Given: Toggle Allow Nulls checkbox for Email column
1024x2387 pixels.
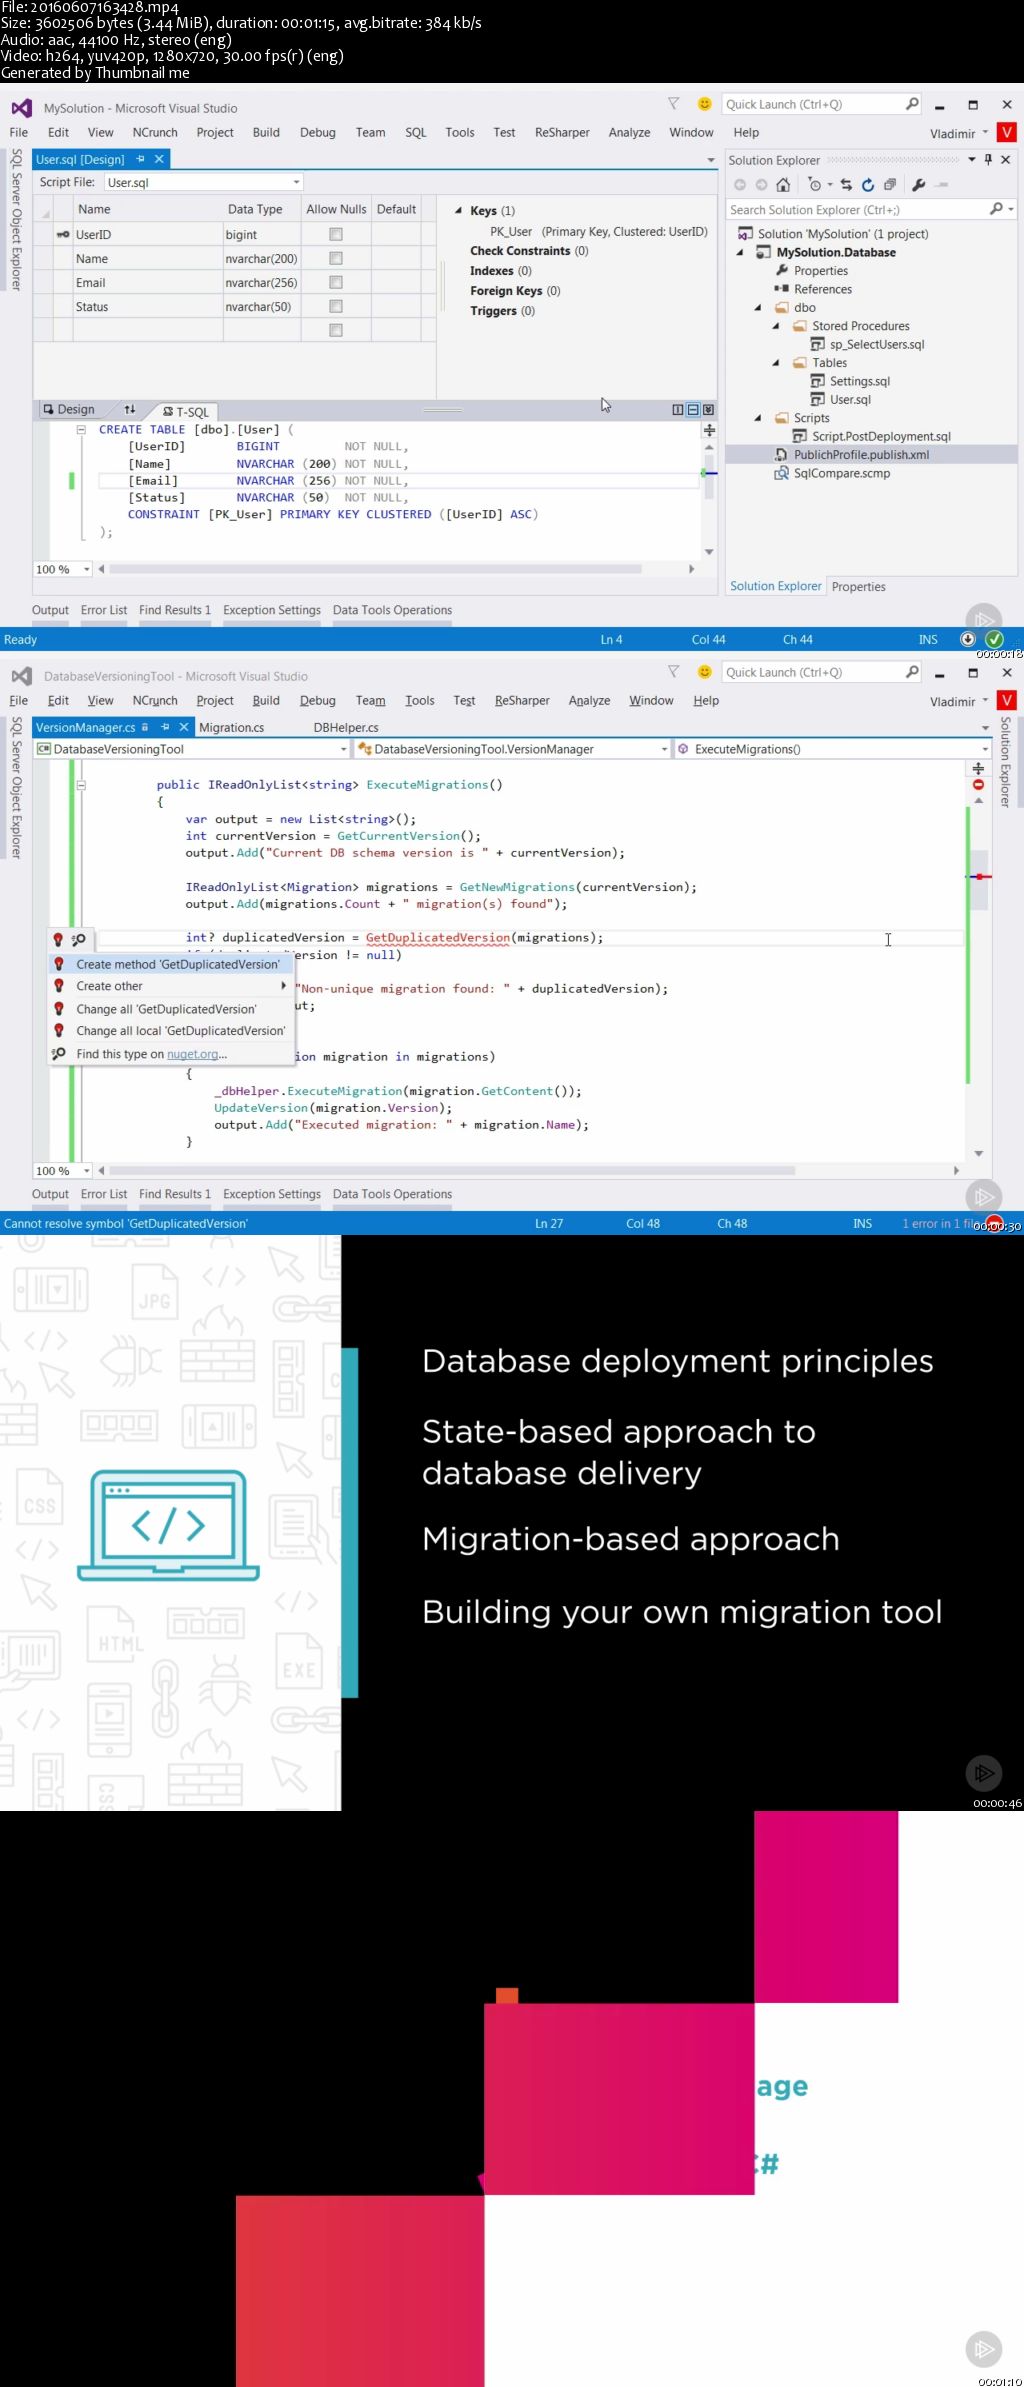Looking at the screenshot, I should [x=336, y=283].
